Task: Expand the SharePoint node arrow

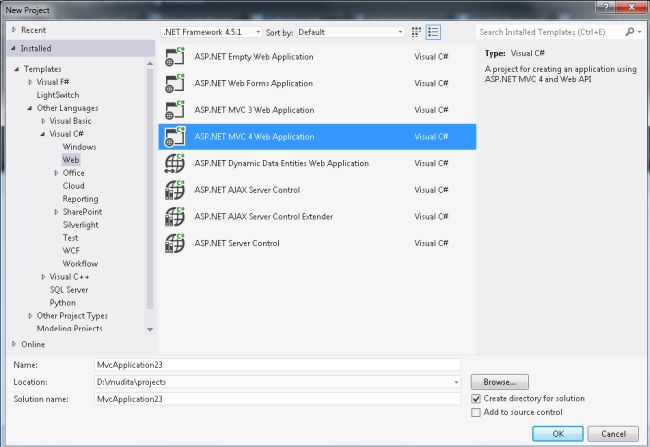Action: pos(56,212)
